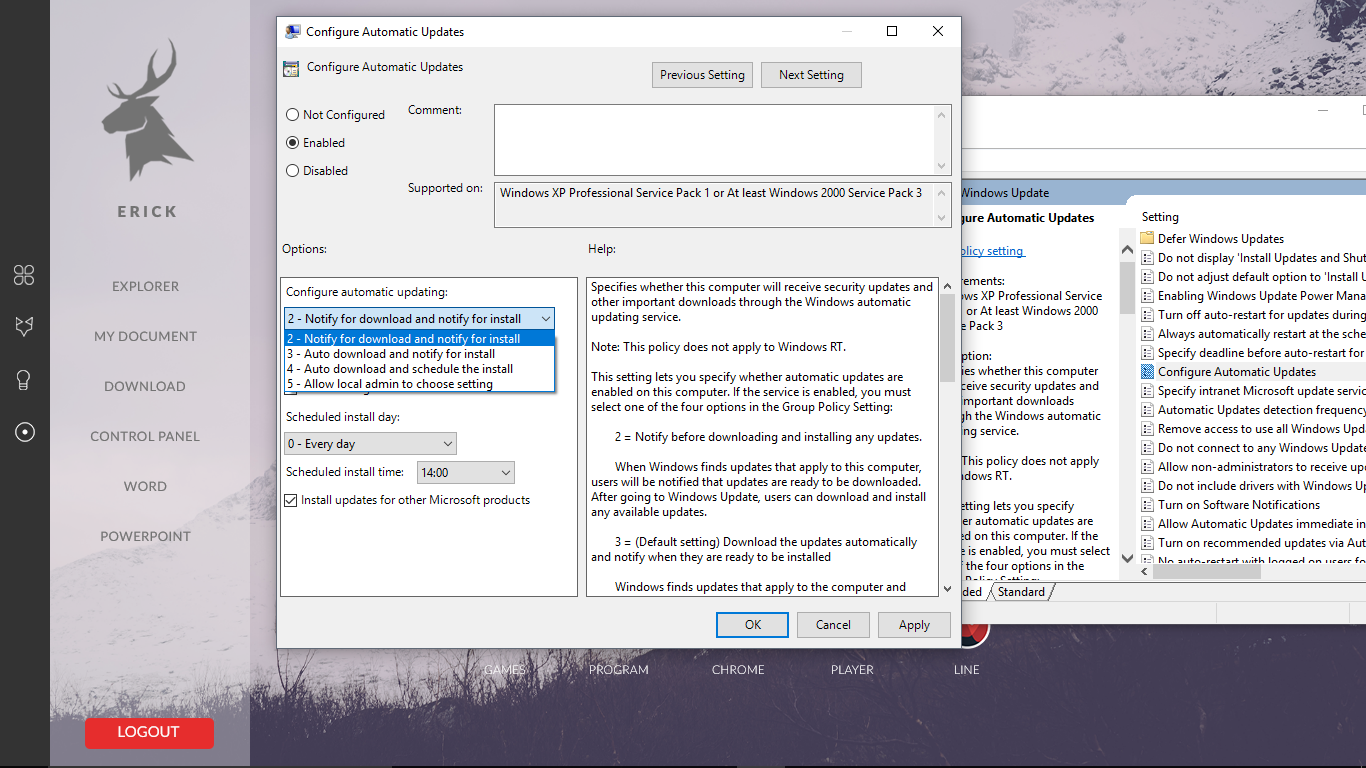Choose 5 - Allow local admin to choose setting
1366x768 pixels.
pyautogui.click(x=419, y=384)
